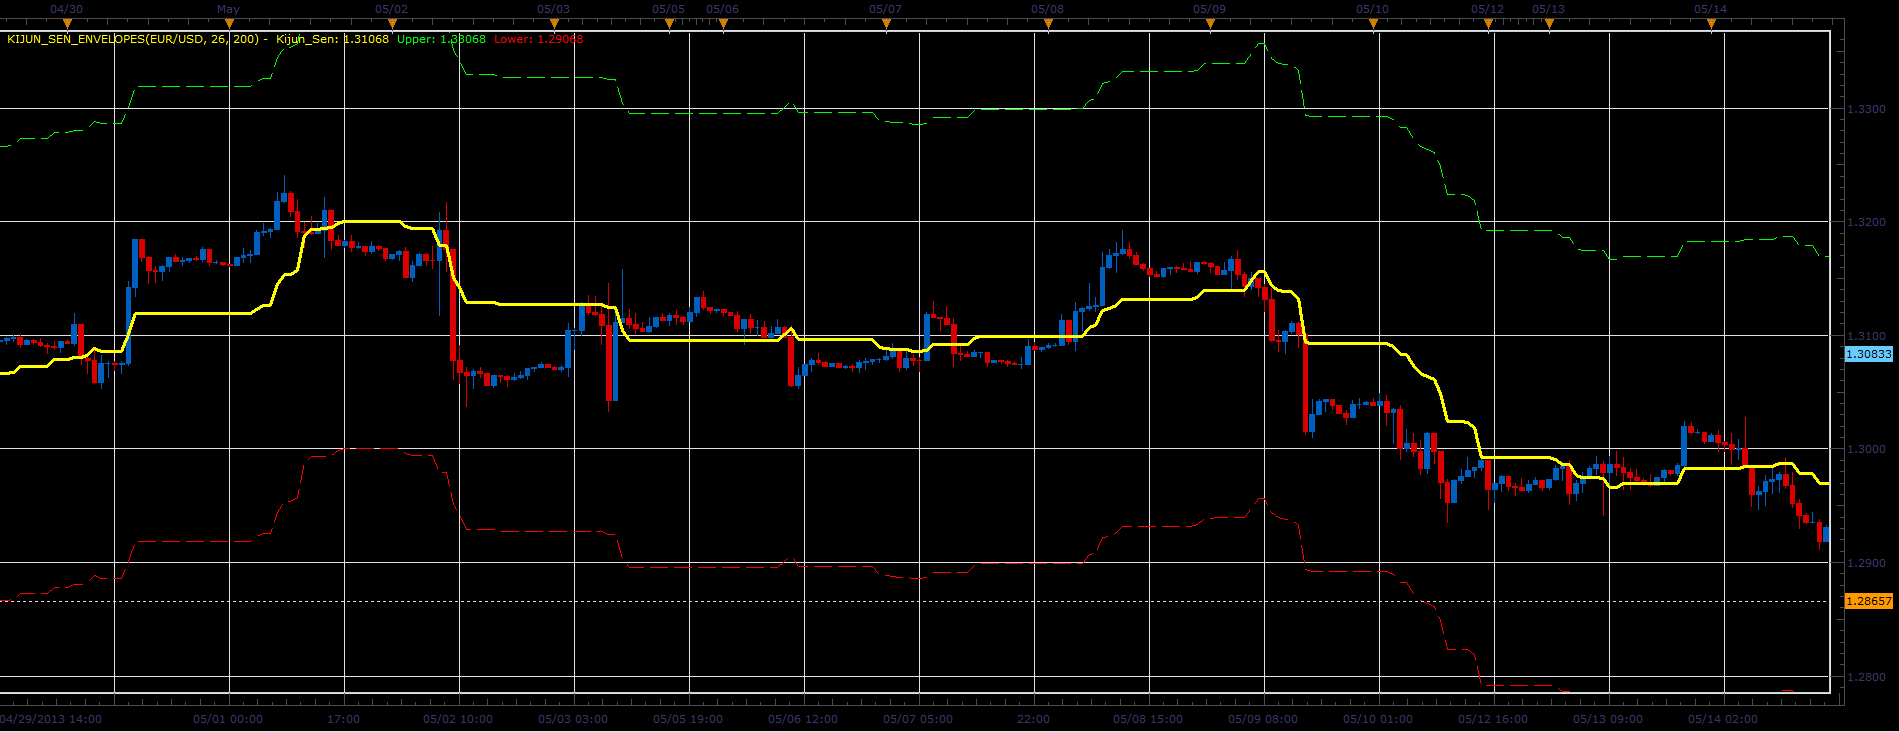Click the orange day marker under 04/30
This screenshot has width=1899, height=732.
[x=67, y=25]
